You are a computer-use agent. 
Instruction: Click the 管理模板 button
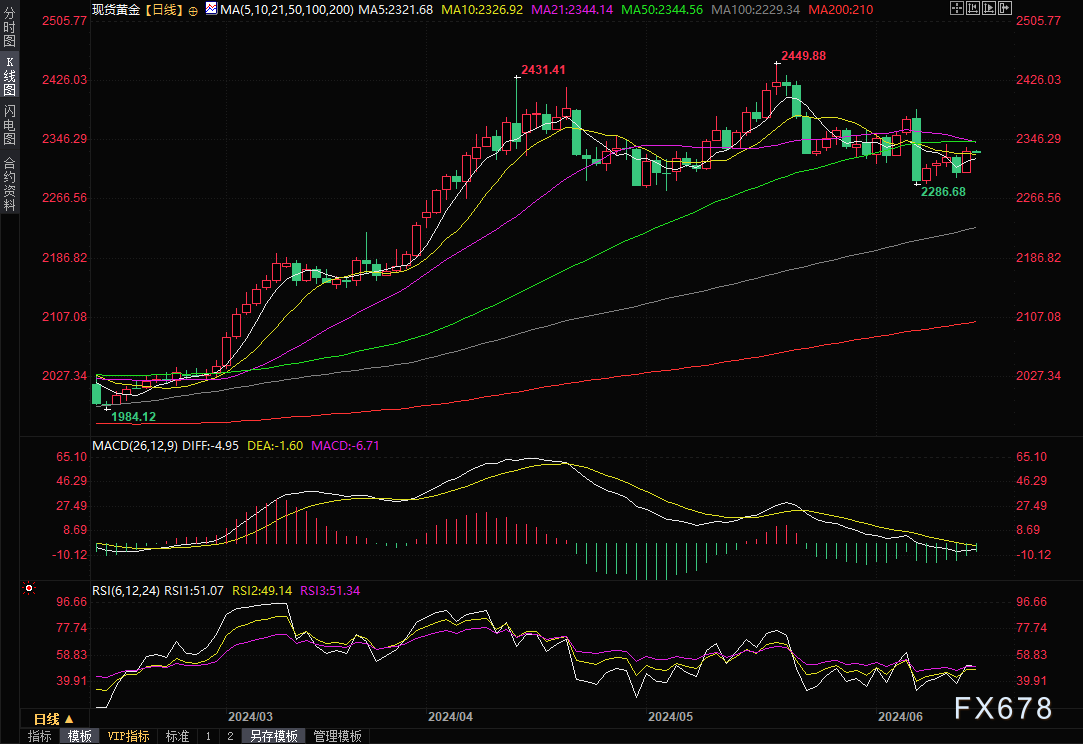tap(337, 736)
